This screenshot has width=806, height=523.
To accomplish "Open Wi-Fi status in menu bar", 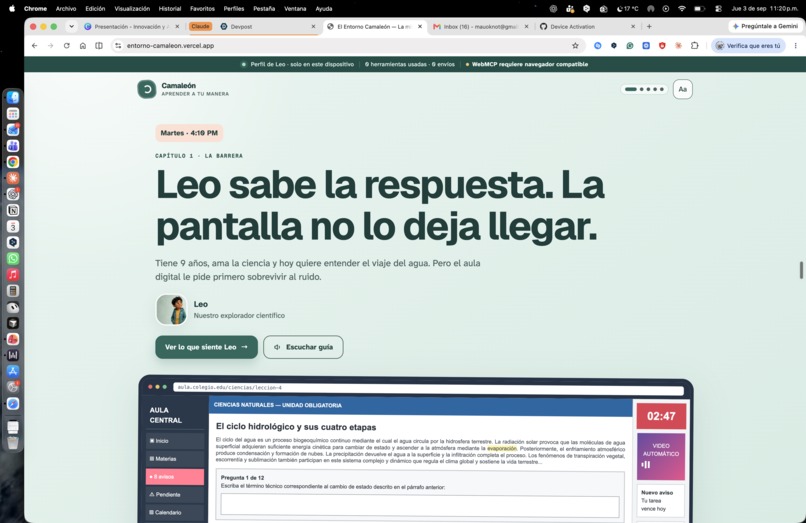I will (682, 9).
